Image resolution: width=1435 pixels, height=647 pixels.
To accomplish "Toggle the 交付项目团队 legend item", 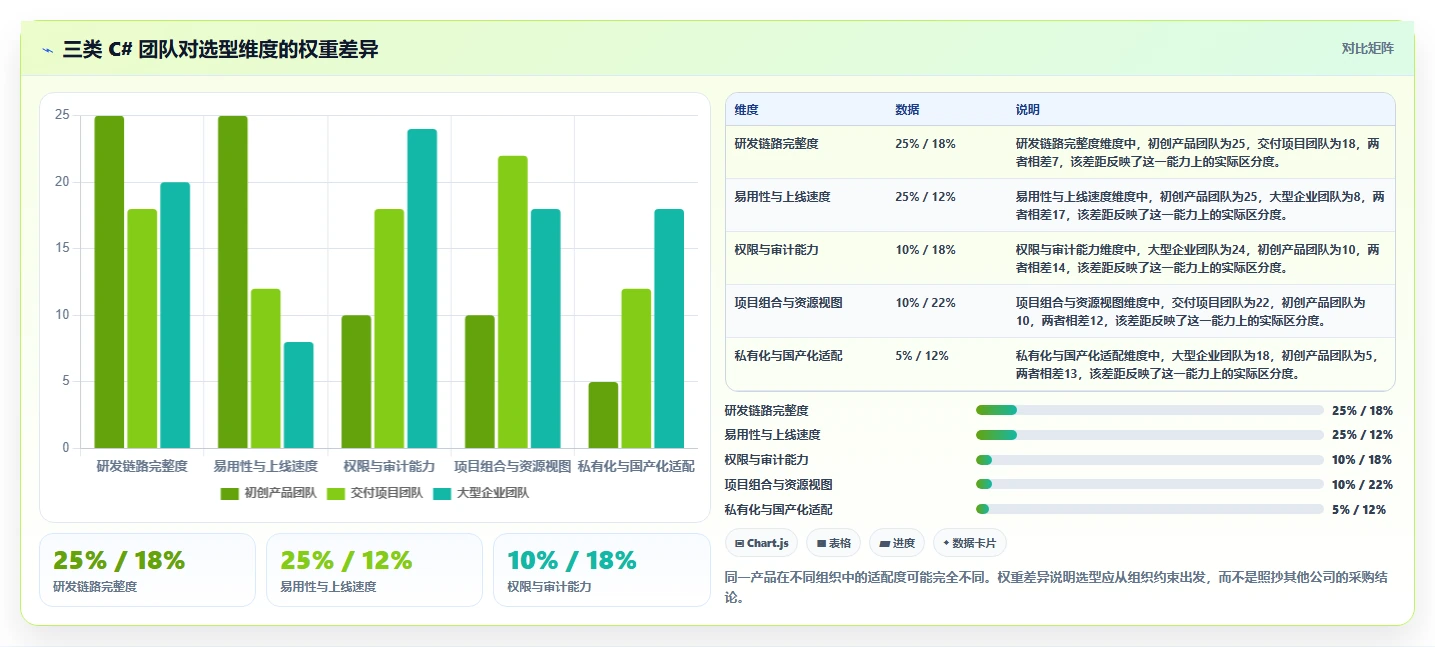I will (374, 493).
